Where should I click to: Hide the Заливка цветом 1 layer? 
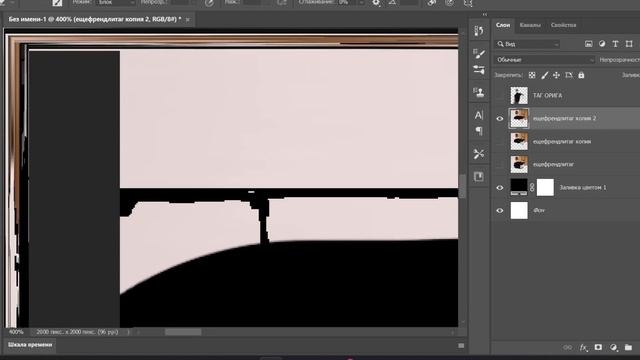point(500,188)
